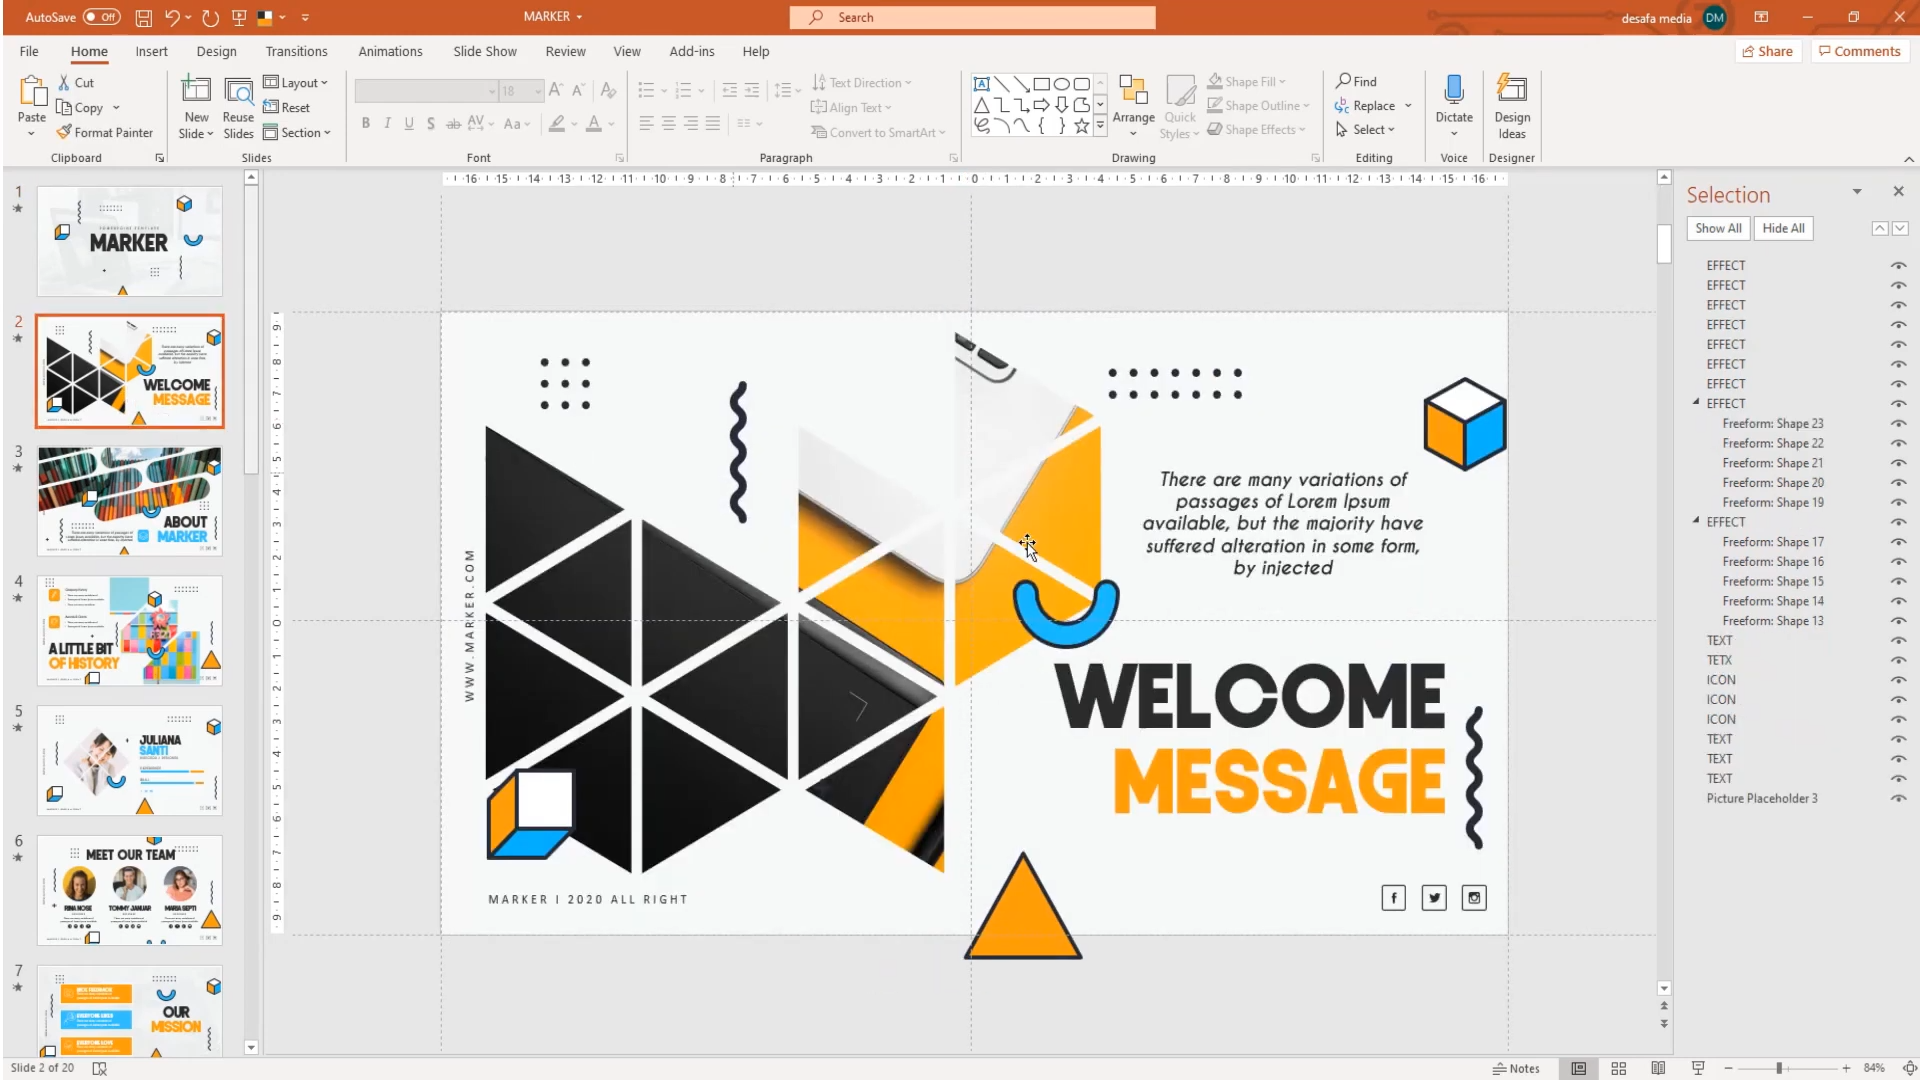This screenshot has width=1920, height=1080.
Task: Collapse the EFFECT group containing Shape 23
Action: pos(1696,403)
